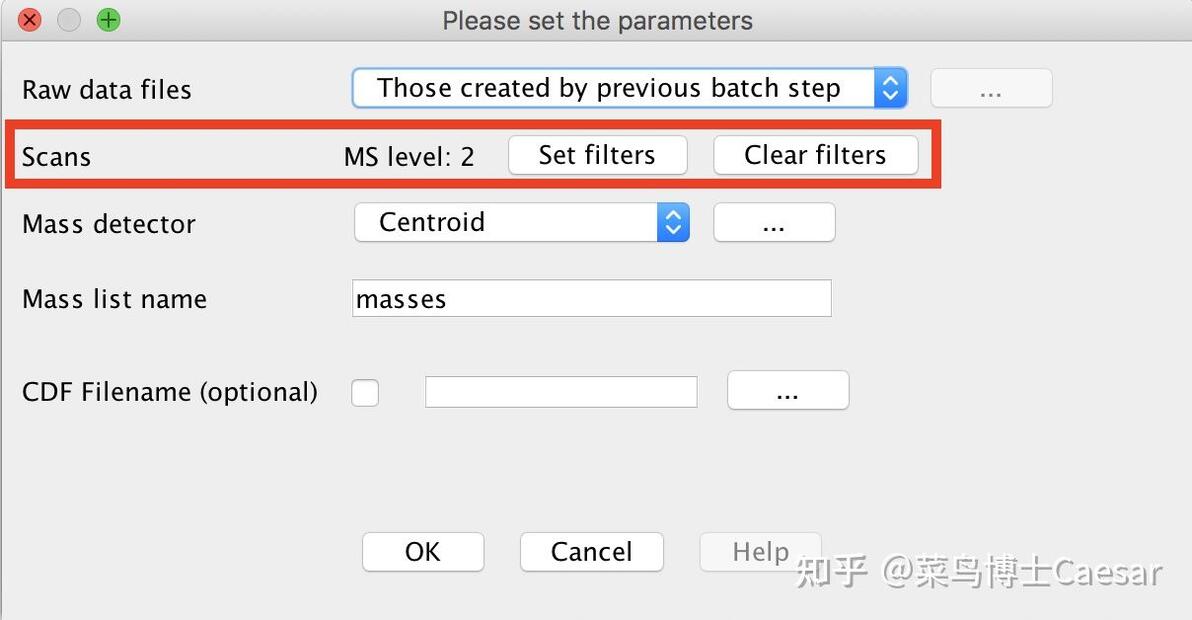Click the ellipsis button beside Raw data files
Screen dimensions: 1192x620
click(991, 89)
